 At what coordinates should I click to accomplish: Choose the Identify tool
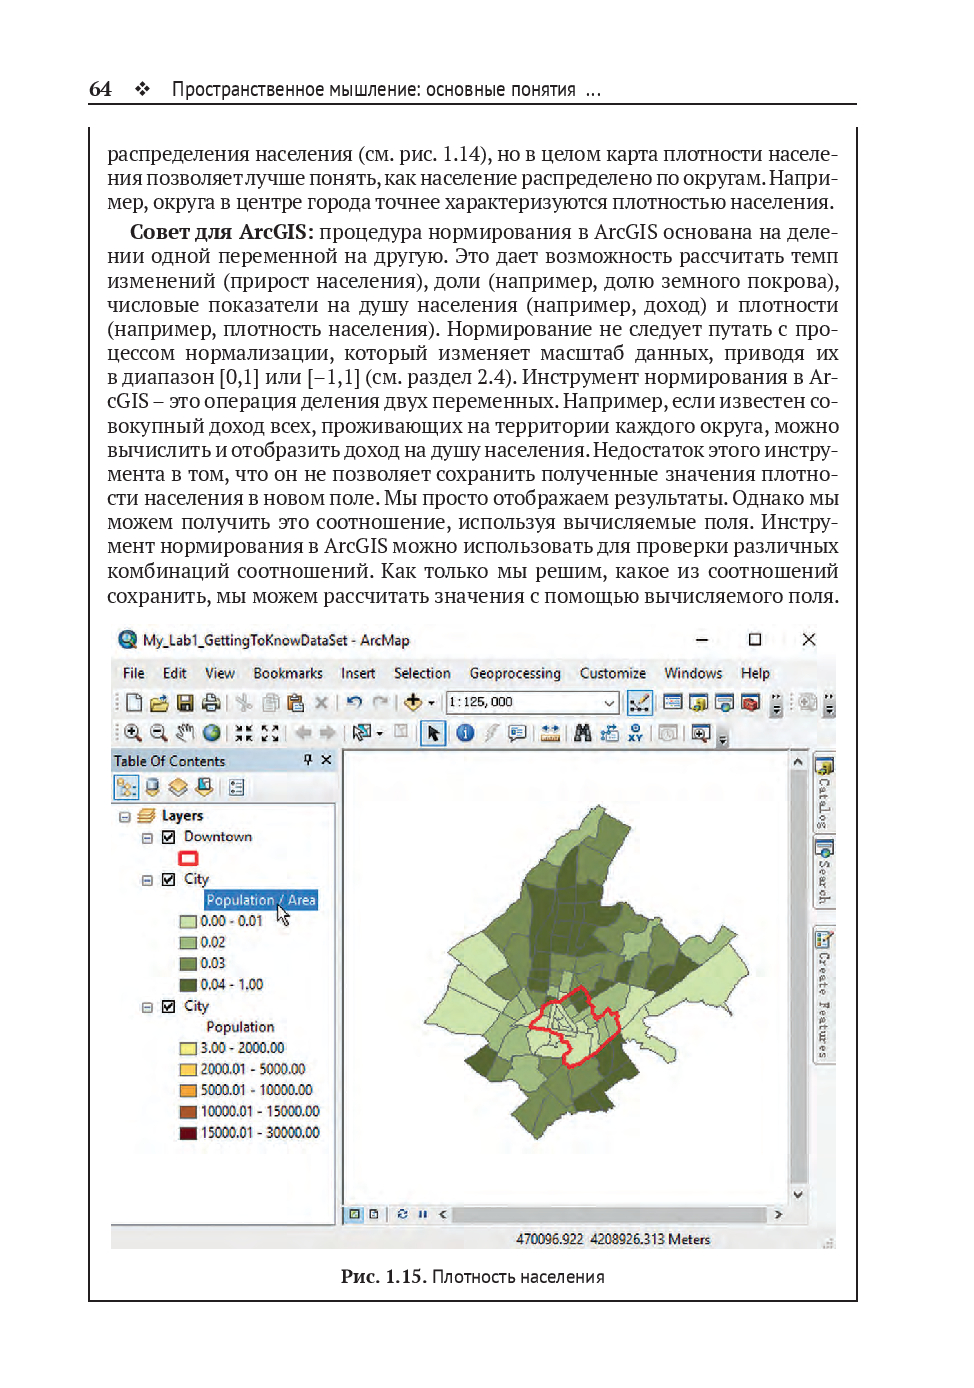(465, 733)
